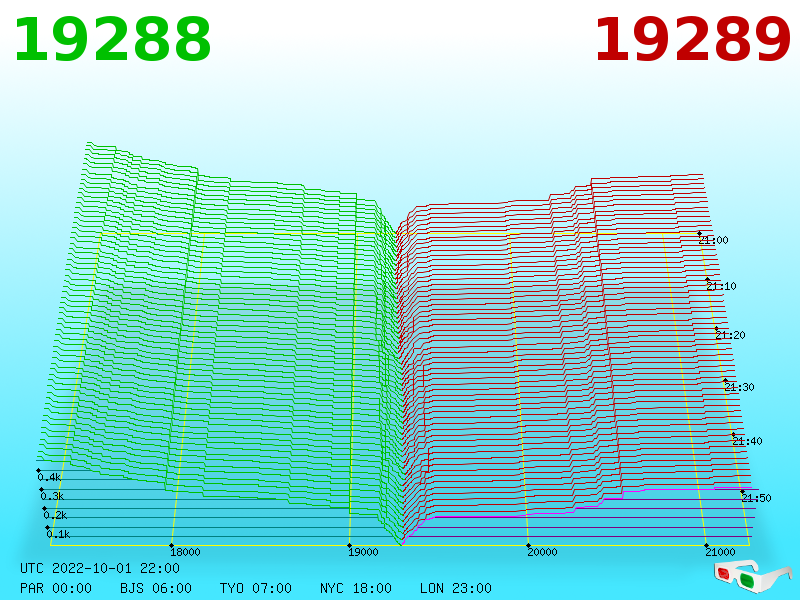The width and height of the screenshot is (800, 600).
Task: Click the 21:20 time axis marker
Action: coord(730,335)
